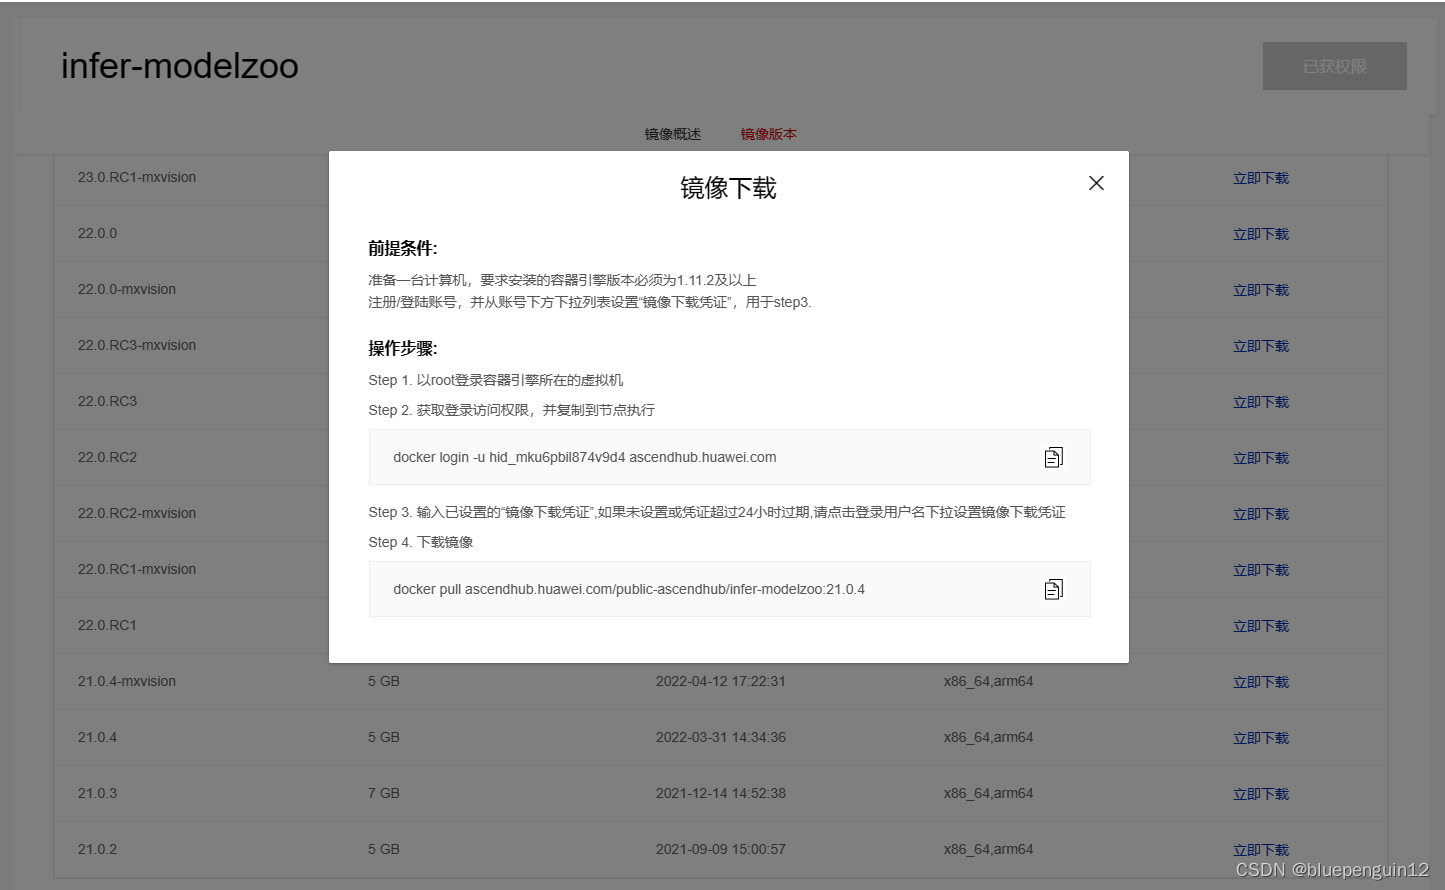
Task: Download version 23.0.RC1-mxvision via 立即下载
Action: [1260, 178]
